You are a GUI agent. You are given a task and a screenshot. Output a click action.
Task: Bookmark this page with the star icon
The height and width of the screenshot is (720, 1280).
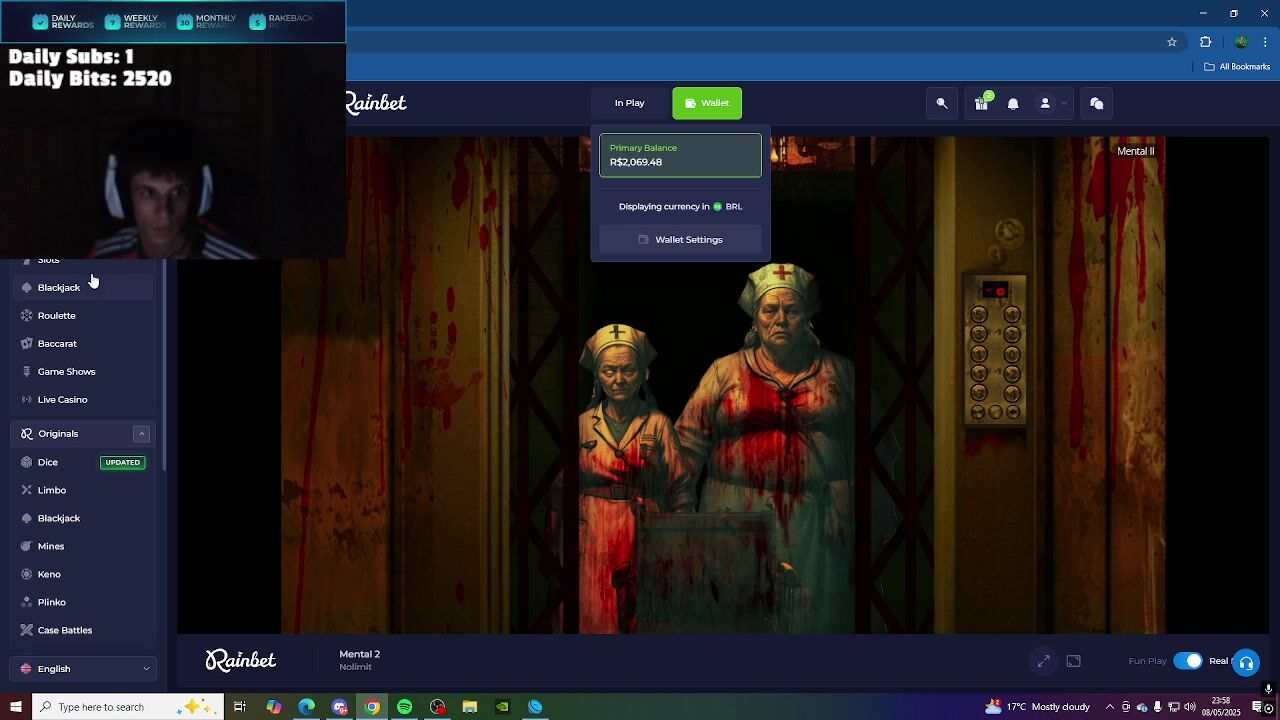coord(1172,42)
